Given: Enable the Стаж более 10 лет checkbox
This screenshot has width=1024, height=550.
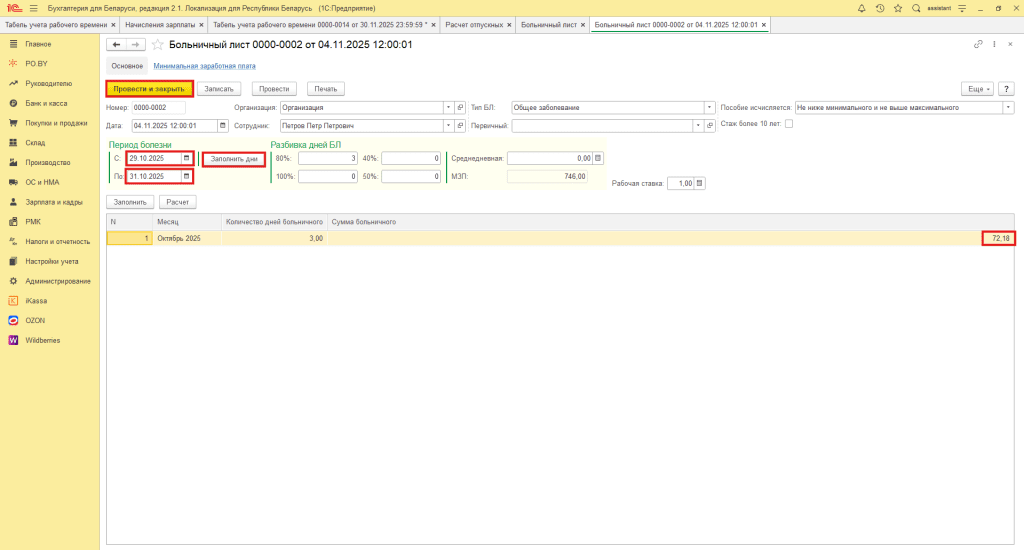Looking at the screenshot, I should point(789,124).
